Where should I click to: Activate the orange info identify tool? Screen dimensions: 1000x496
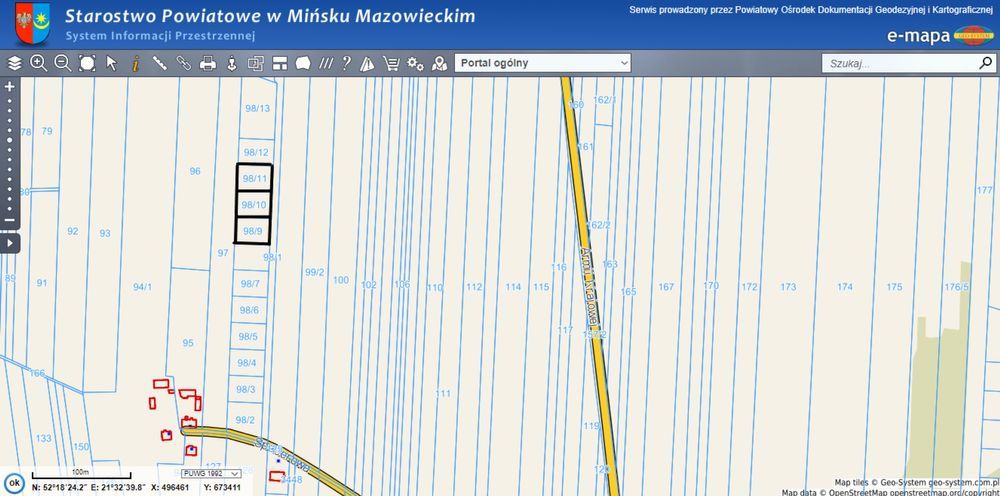click(135, 63)
